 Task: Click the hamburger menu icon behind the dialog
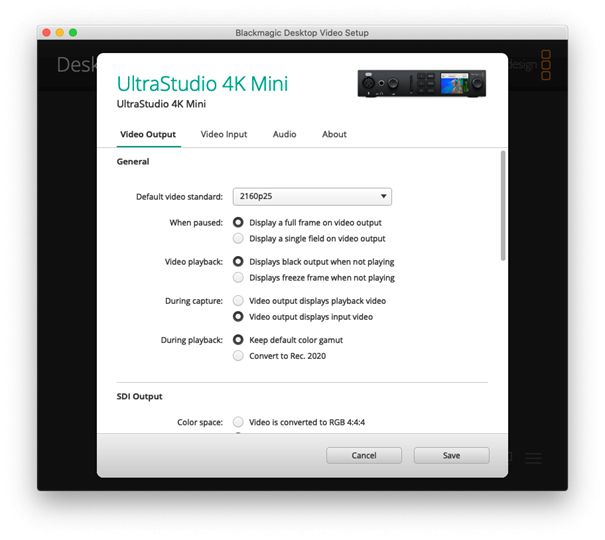534,457
